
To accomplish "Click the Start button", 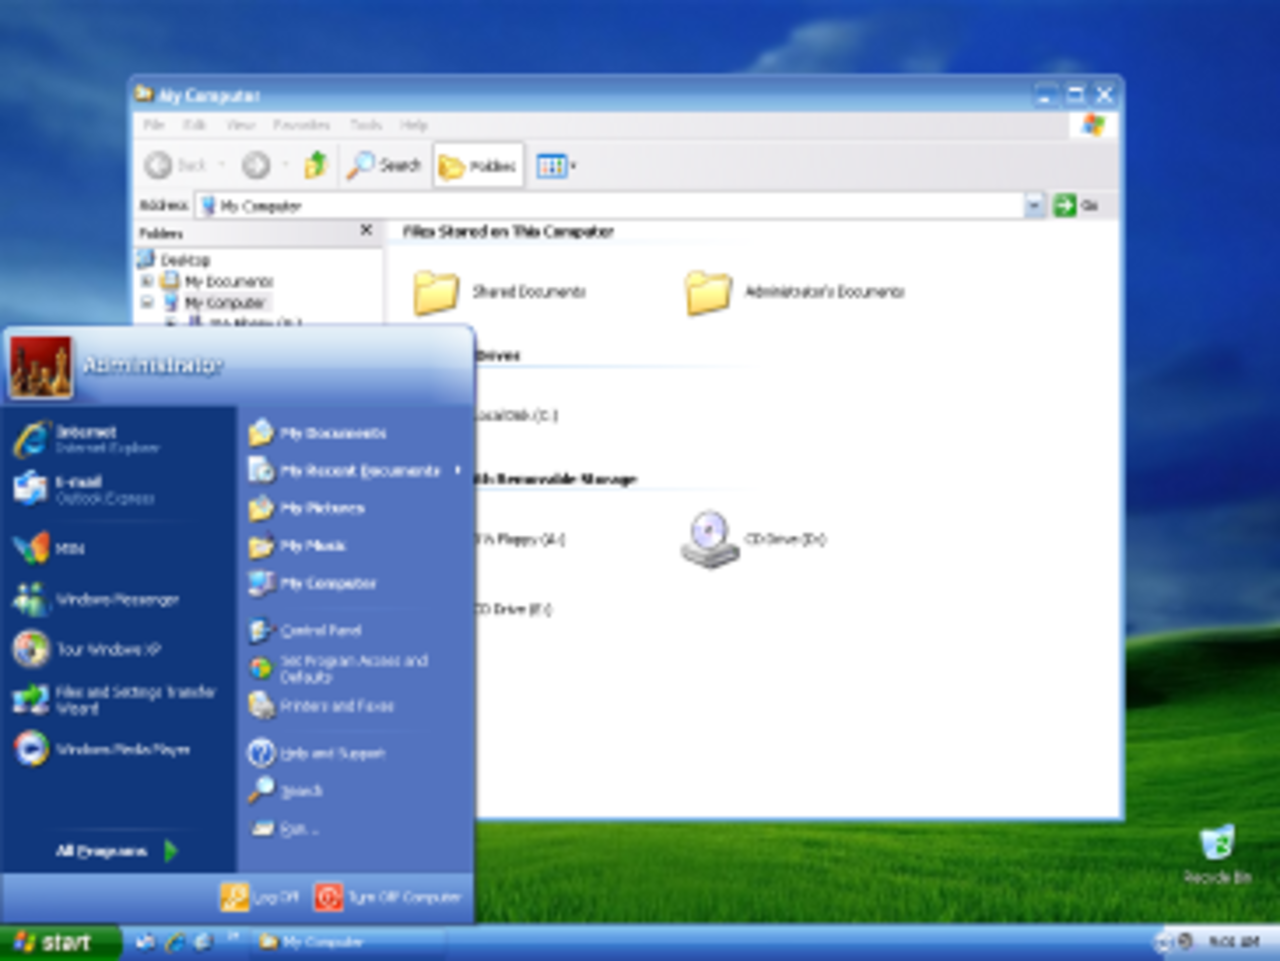I will [60, 942].
